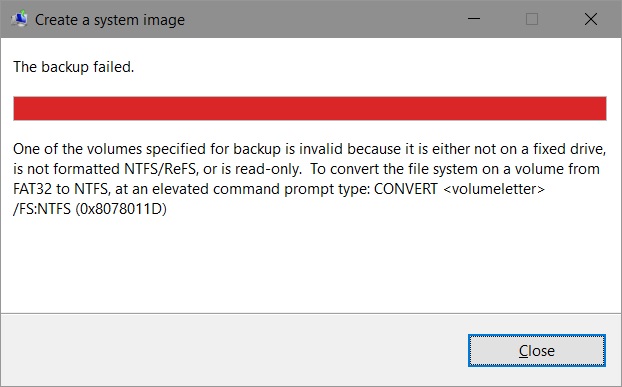Click the Close button at the bottom
Screen dimensions: 622x387
tap(537, 351)
